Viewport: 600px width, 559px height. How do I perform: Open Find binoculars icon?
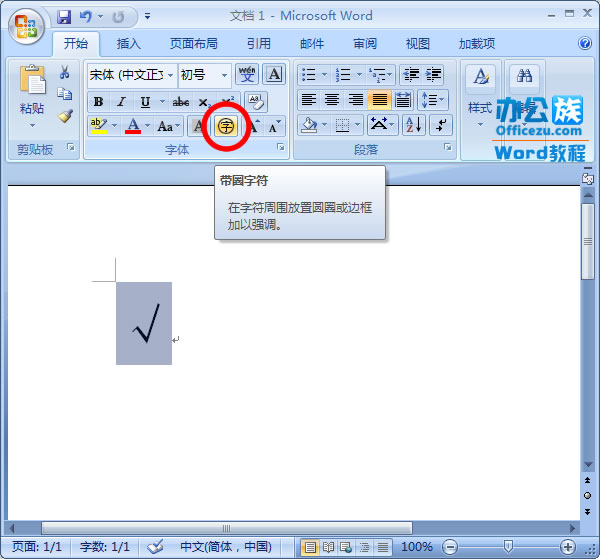(x=524, y=76)
